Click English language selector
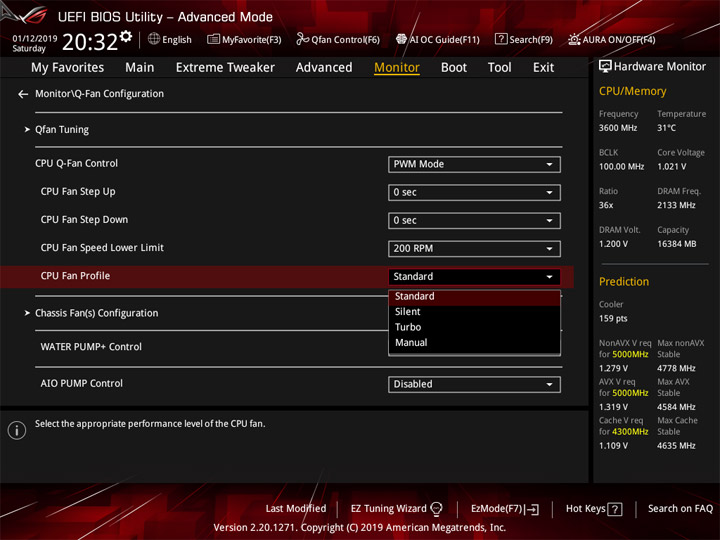The width and height of the screenshot is (720, 540). 177,40
